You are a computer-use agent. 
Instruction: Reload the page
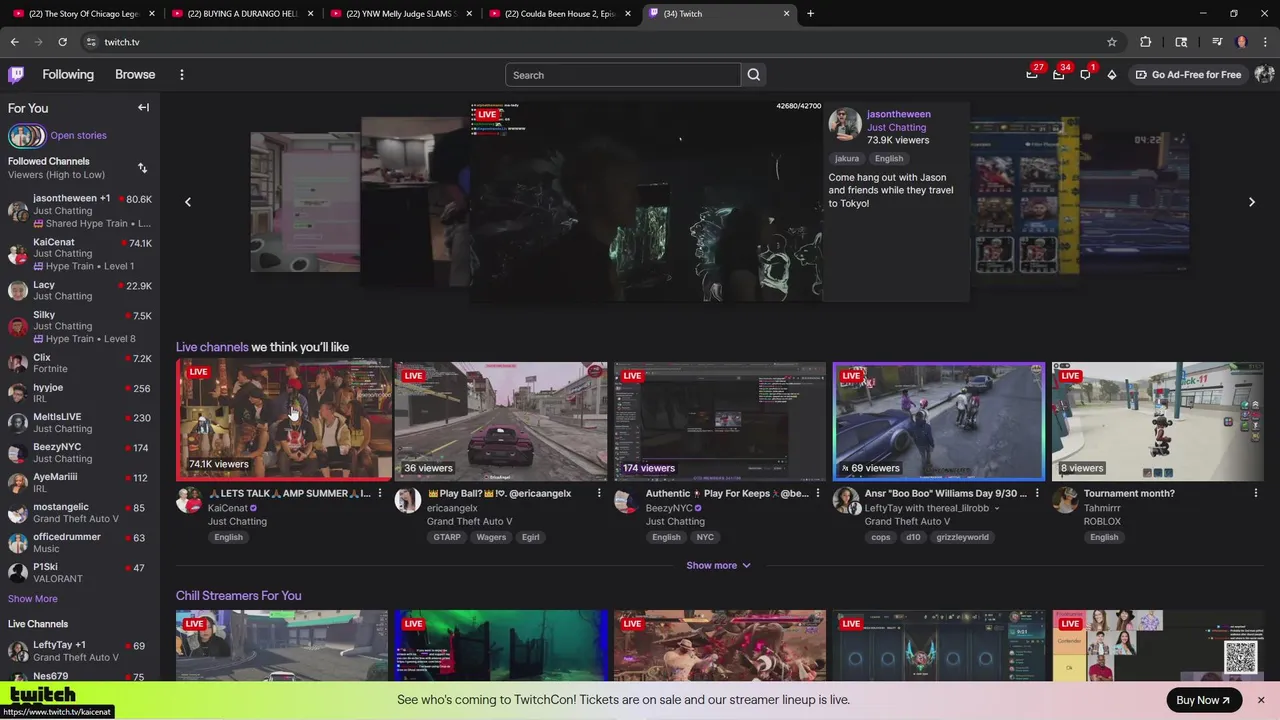(x=62, y=42)
